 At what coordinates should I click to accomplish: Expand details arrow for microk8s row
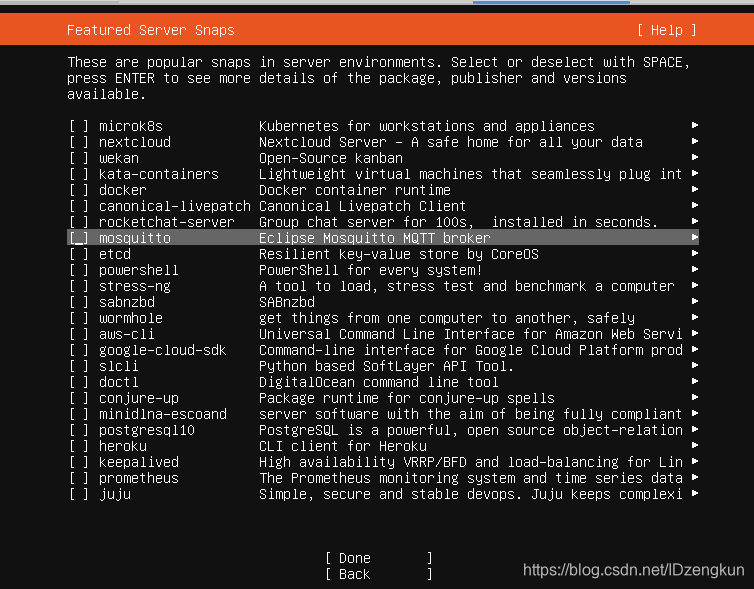pyautogui.click(x=695, y=125)
